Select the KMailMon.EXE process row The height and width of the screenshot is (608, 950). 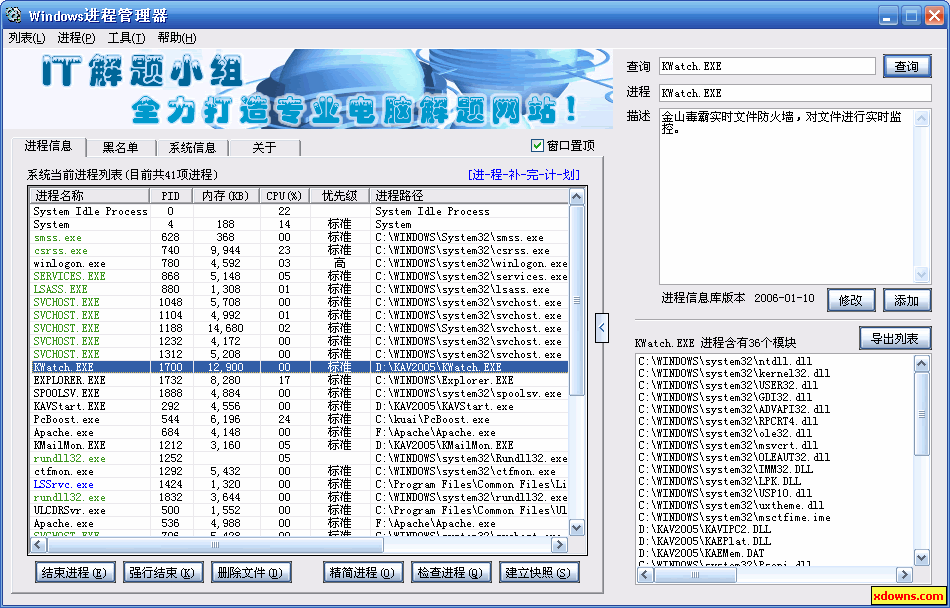[300, 445]
